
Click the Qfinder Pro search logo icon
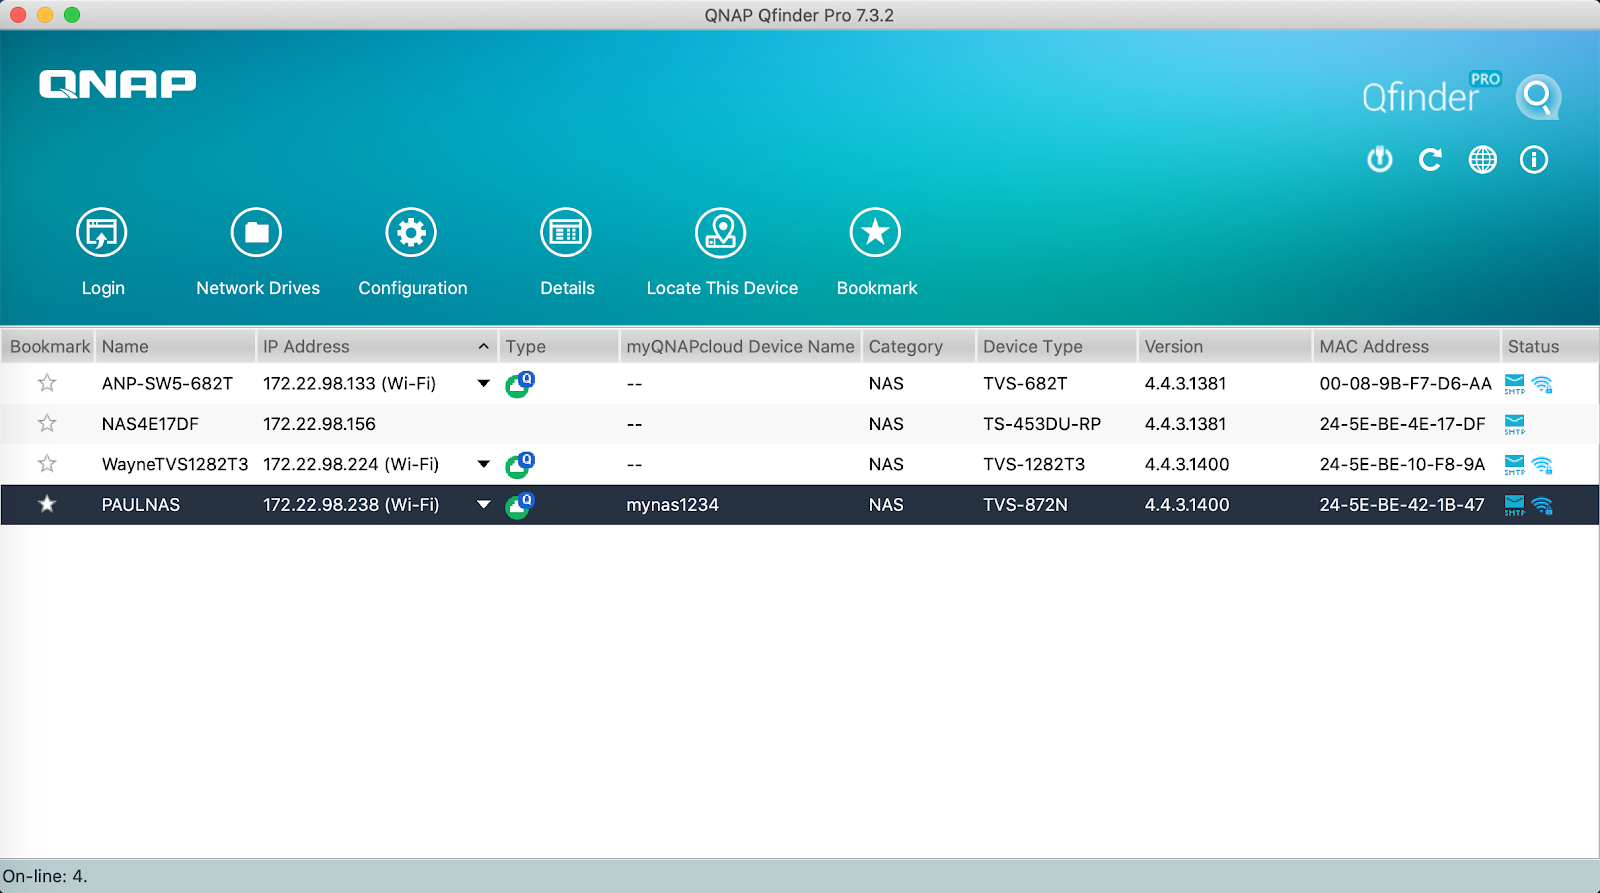[1538, 97]
